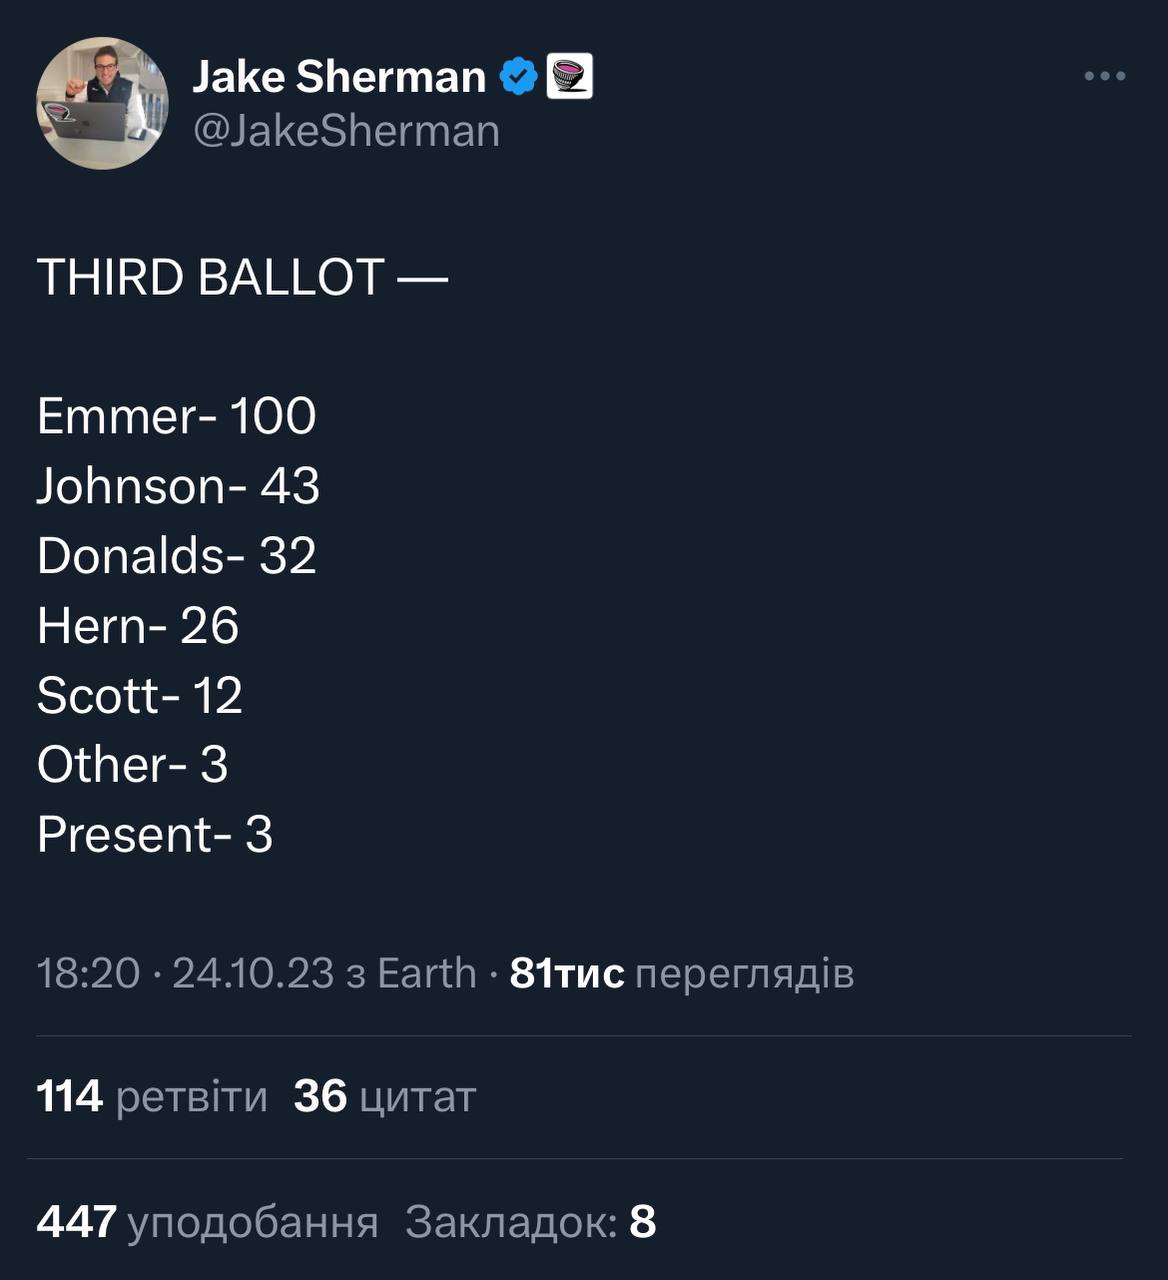Open the three-dot more options menu
Viewport: 1168px width, 1280px height.
(1104, 76)
